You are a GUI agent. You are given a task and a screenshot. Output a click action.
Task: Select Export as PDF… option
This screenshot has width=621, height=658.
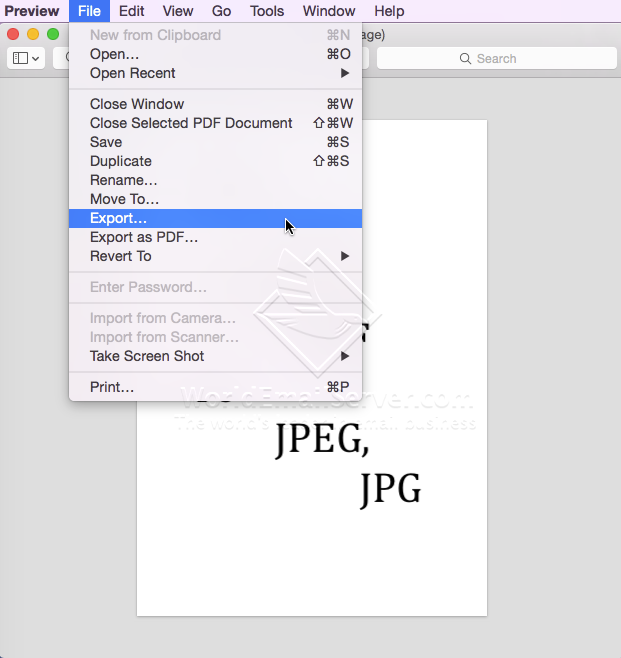(215, 237)
